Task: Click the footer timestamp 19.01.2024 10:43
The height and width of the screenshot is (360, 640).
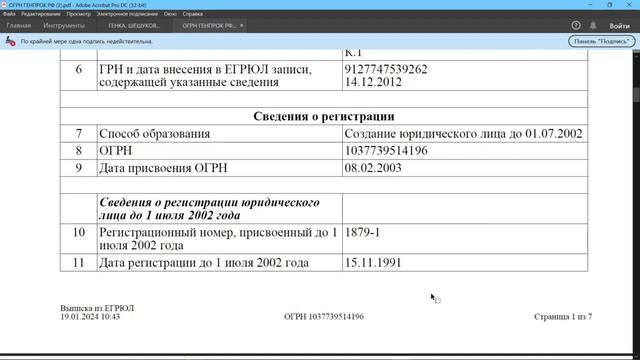Action: click(x=90, y=317)
